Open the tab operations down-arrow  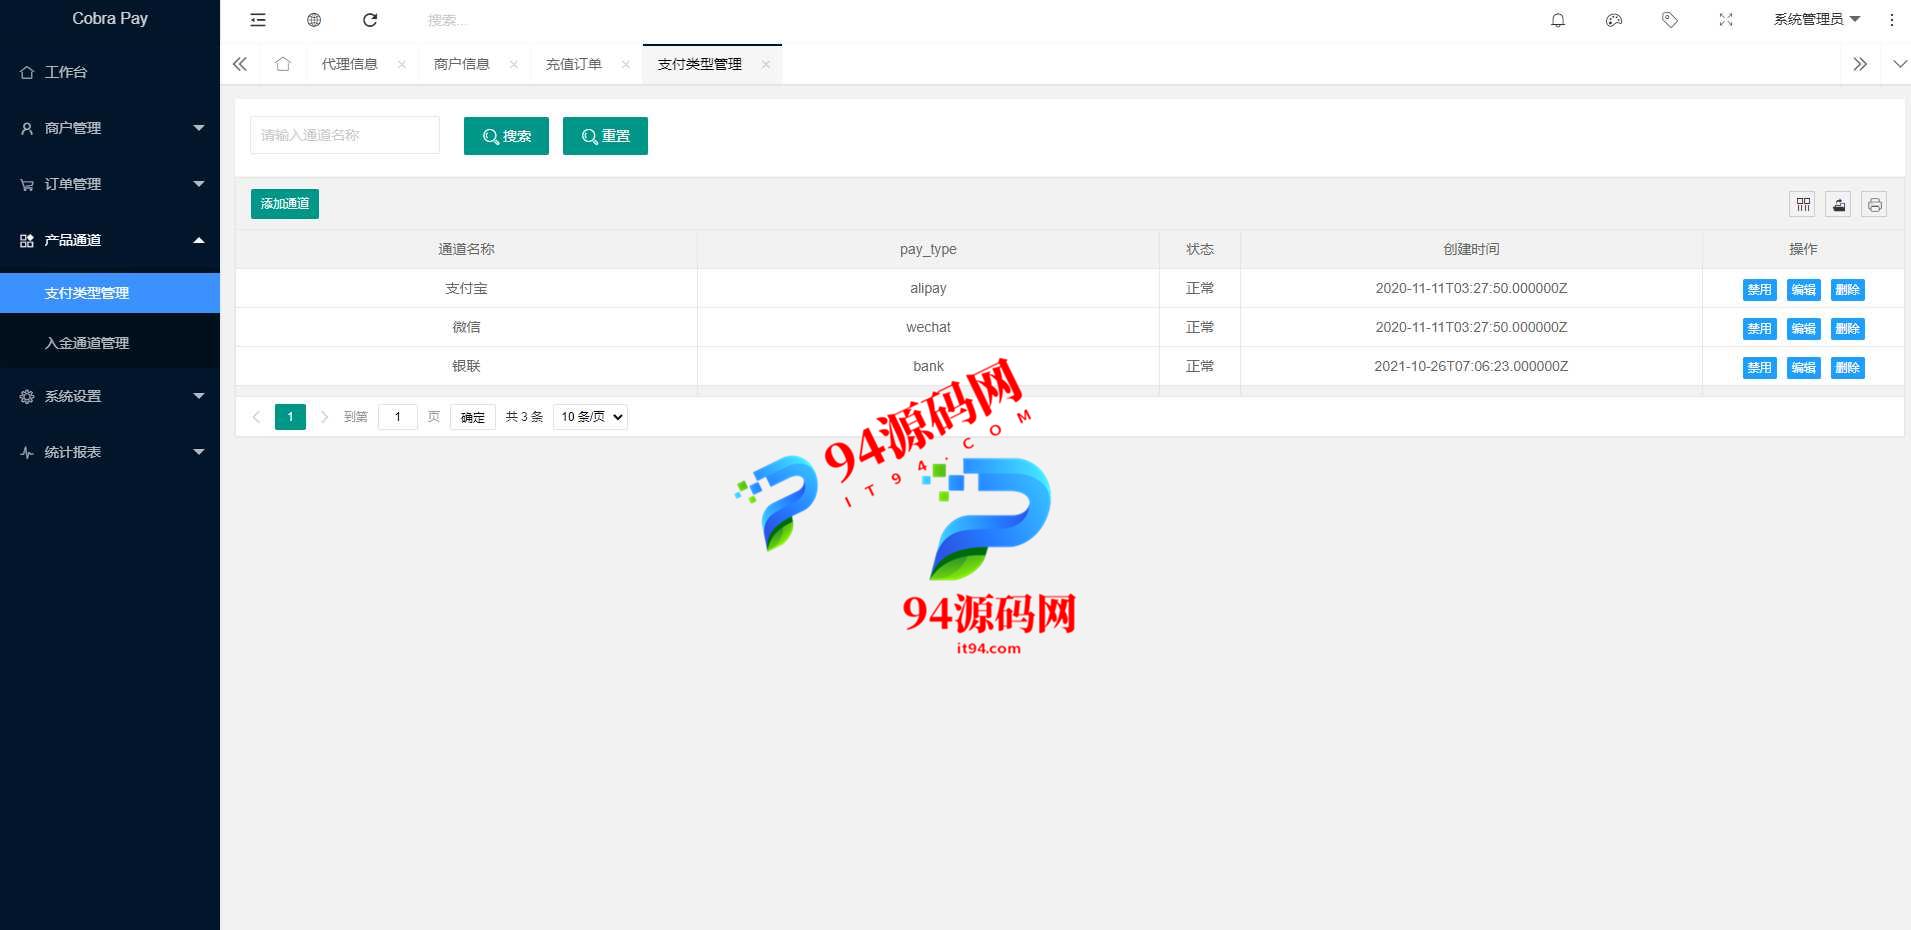pos(1900,64)
